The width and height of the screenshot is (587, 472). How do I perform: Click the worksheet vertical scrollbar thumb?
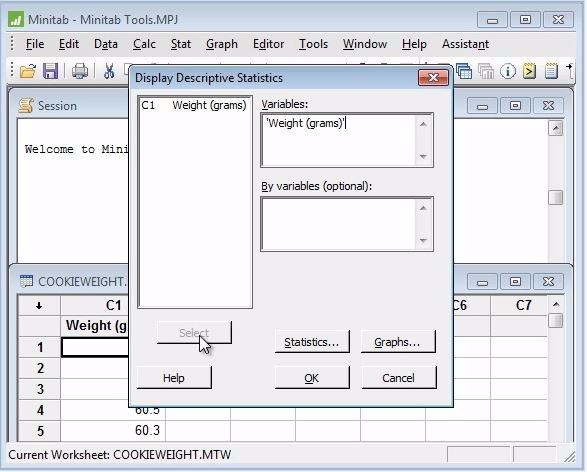557,320
